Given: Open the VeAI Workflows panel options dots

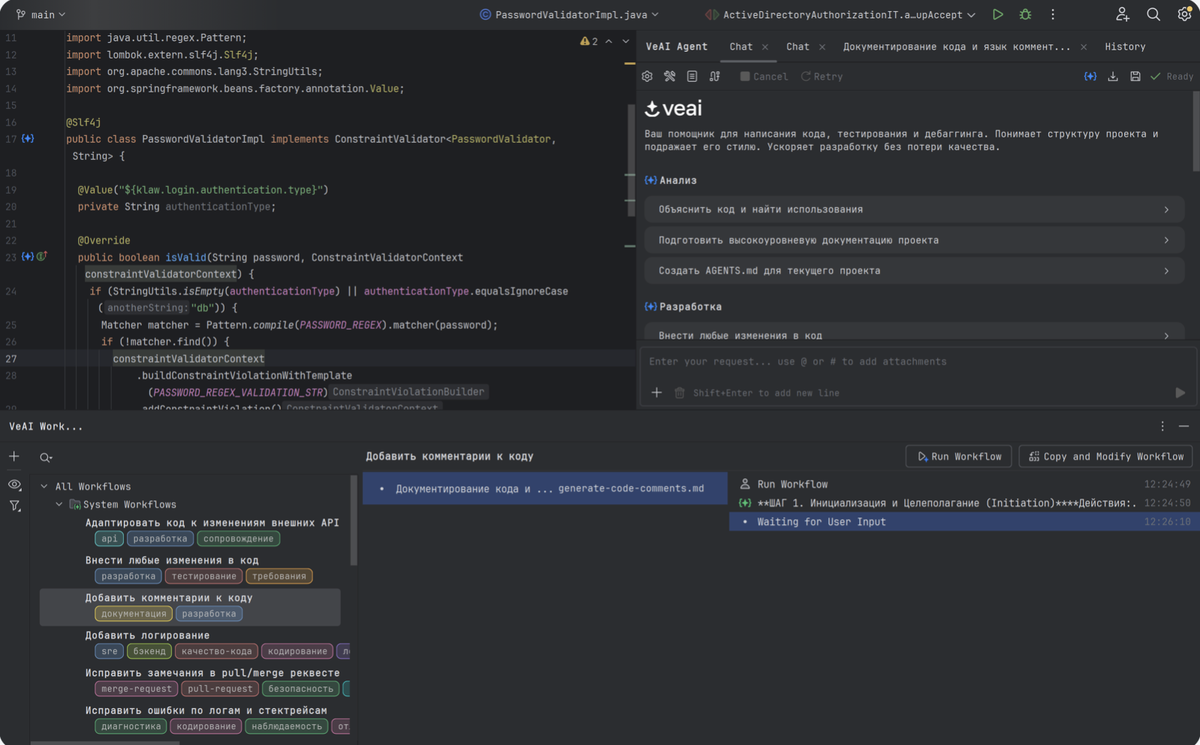Looking at the screenshot, I should pyautogui.click(x=1162, y=426).
